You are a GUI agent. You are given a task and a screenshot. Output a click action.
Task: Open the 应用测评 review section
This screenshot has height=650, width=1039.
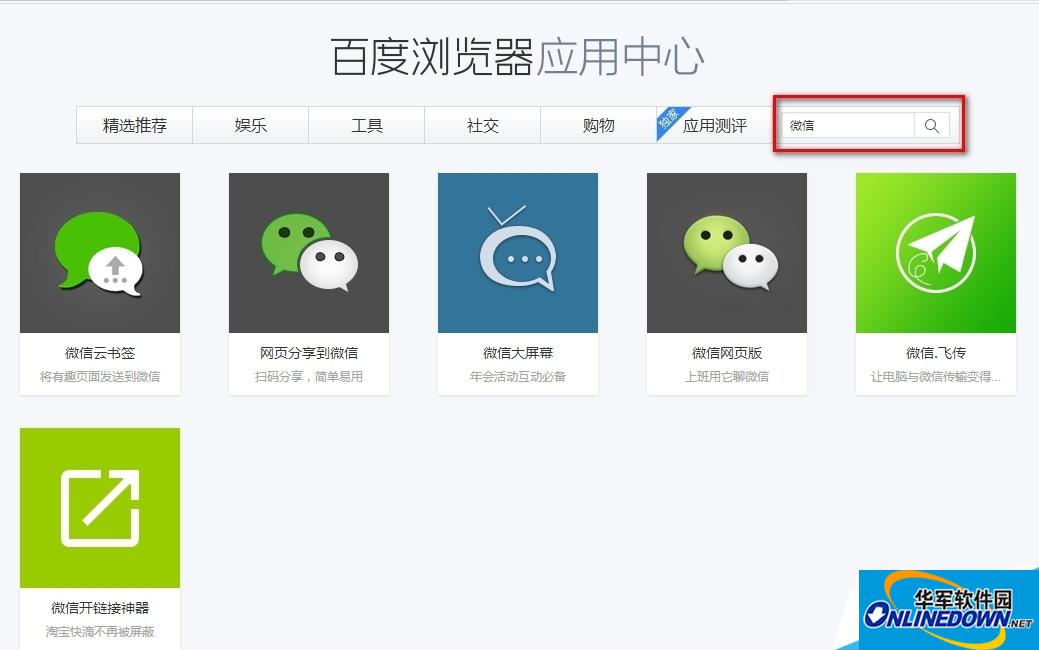tap(714, 125)
